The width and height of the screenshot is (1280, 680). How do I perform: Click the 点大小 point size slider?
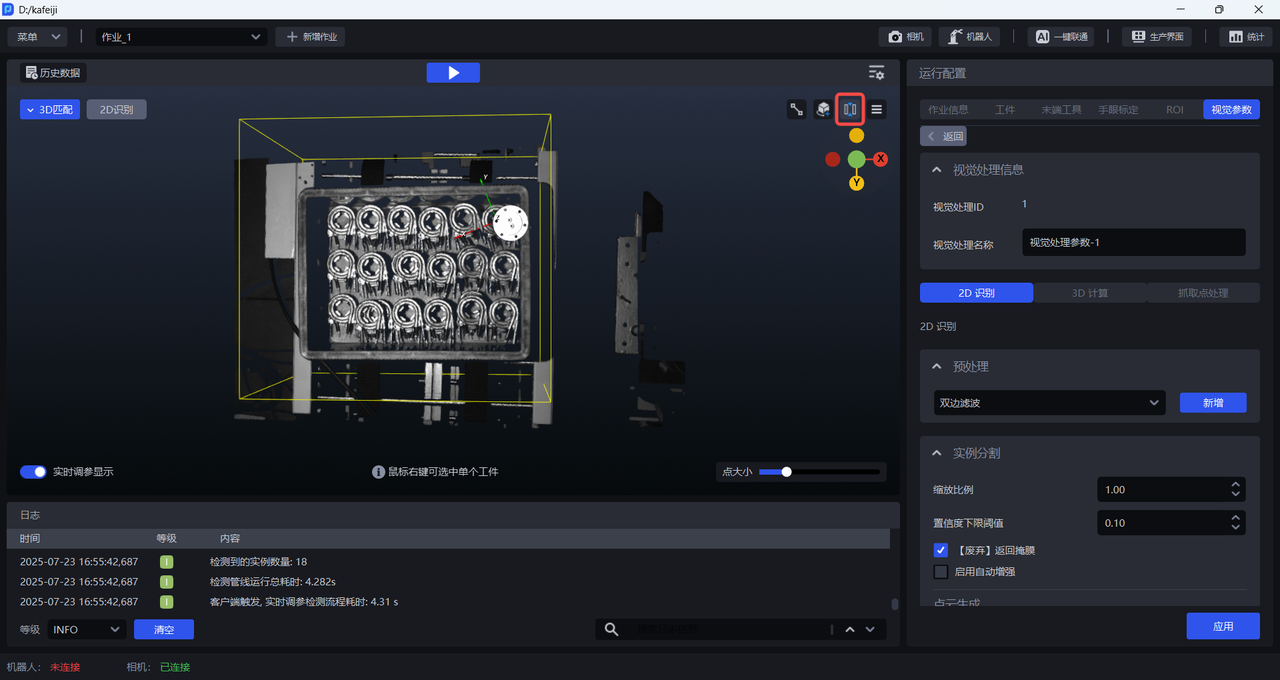pos(819,472)
